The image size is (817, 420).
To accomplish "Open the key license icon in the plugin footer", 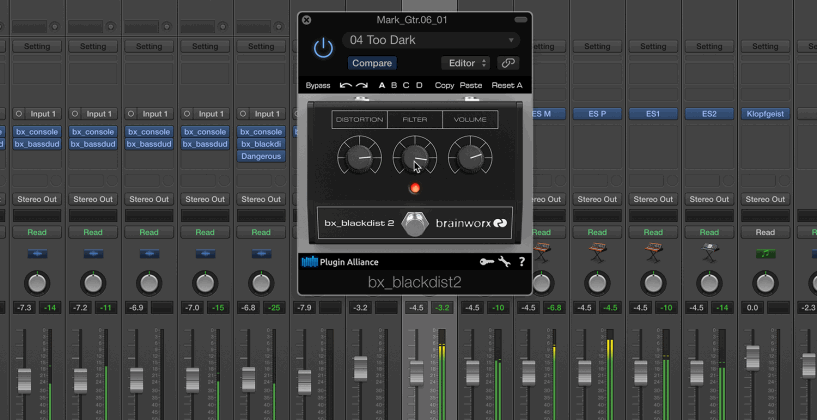I will 487,262.
